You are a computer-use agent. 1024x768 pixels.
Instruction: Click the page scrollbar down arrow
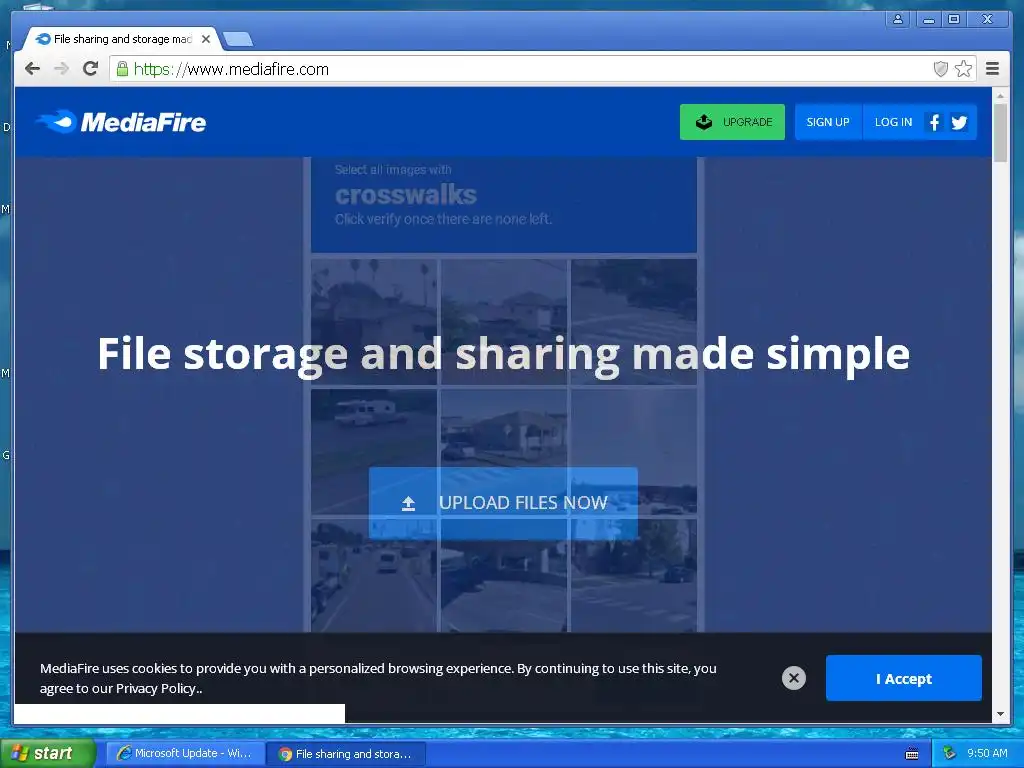pos(1000,714)
